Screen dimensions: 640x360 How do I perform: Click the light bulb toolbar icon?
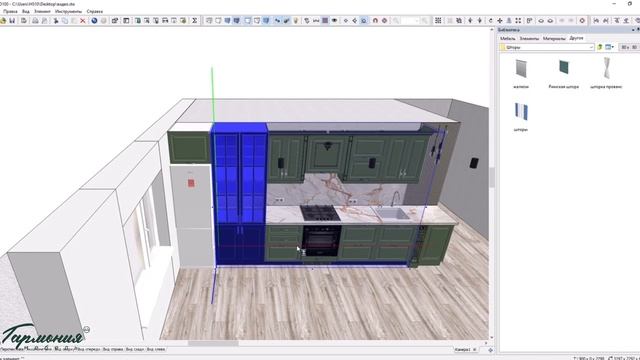coord(296,20)
